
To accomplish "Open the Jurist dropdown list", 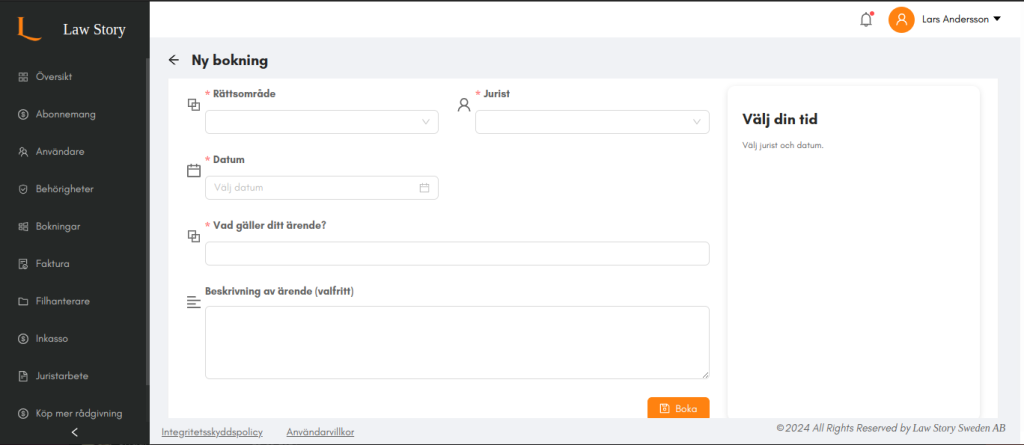I will (x=592, y=122).
